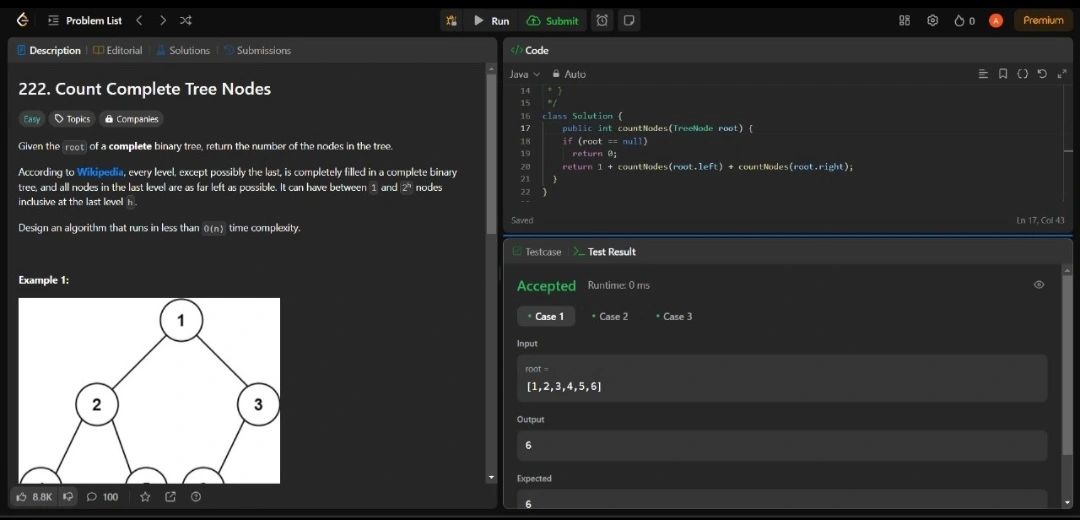Viewport: 1080px width, 520px height.
Task: Open the help question mark icon
Action: point(196,497)
